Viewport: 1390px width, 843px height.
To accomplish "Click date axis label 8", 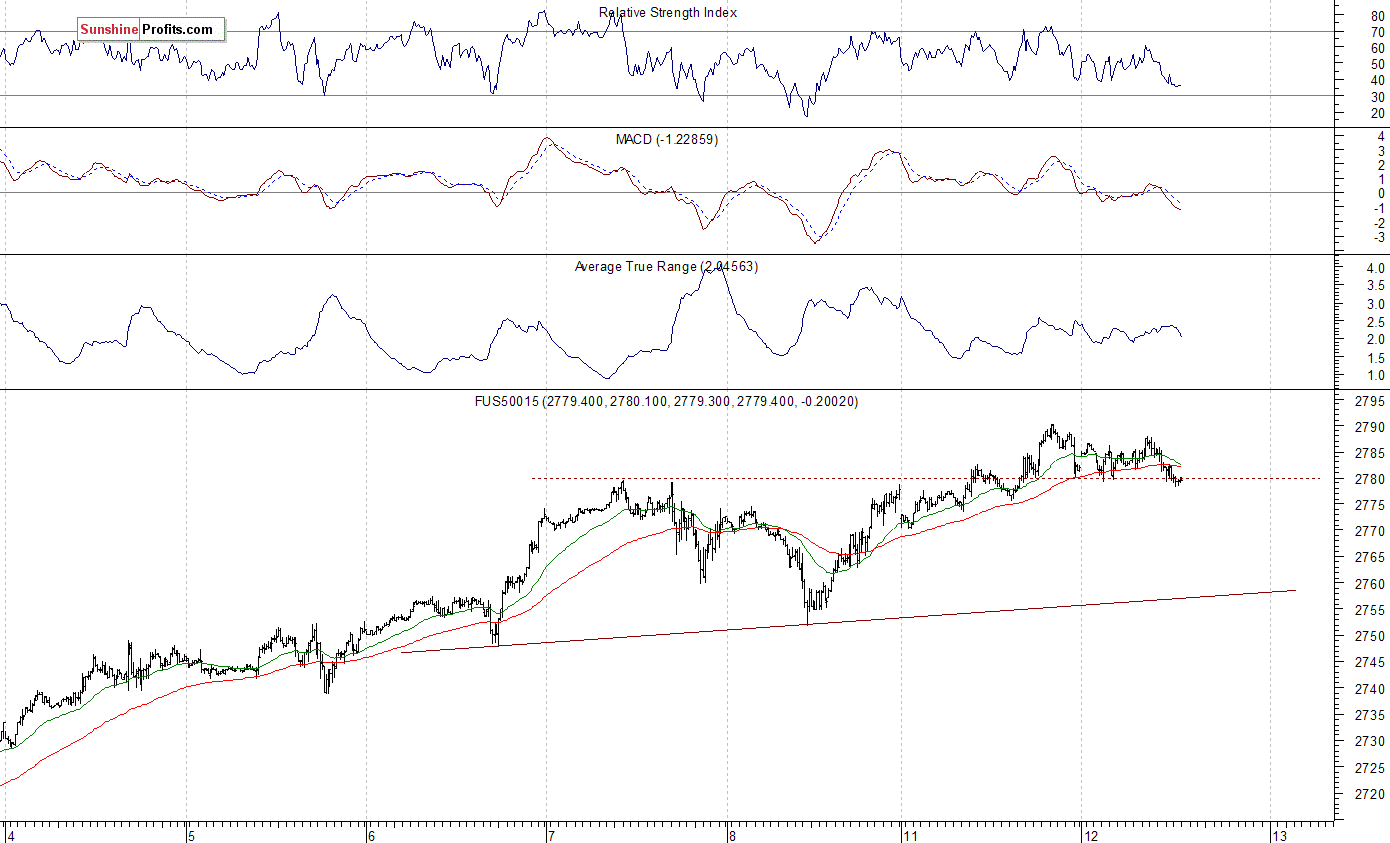I will 732,834.
